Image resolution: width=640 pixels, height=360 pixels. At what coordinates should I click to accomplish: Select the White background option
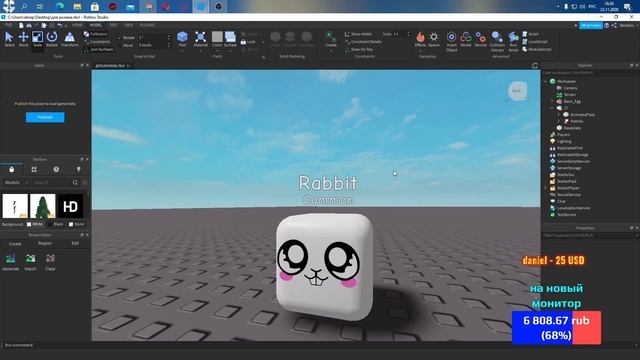pos(34,224)
